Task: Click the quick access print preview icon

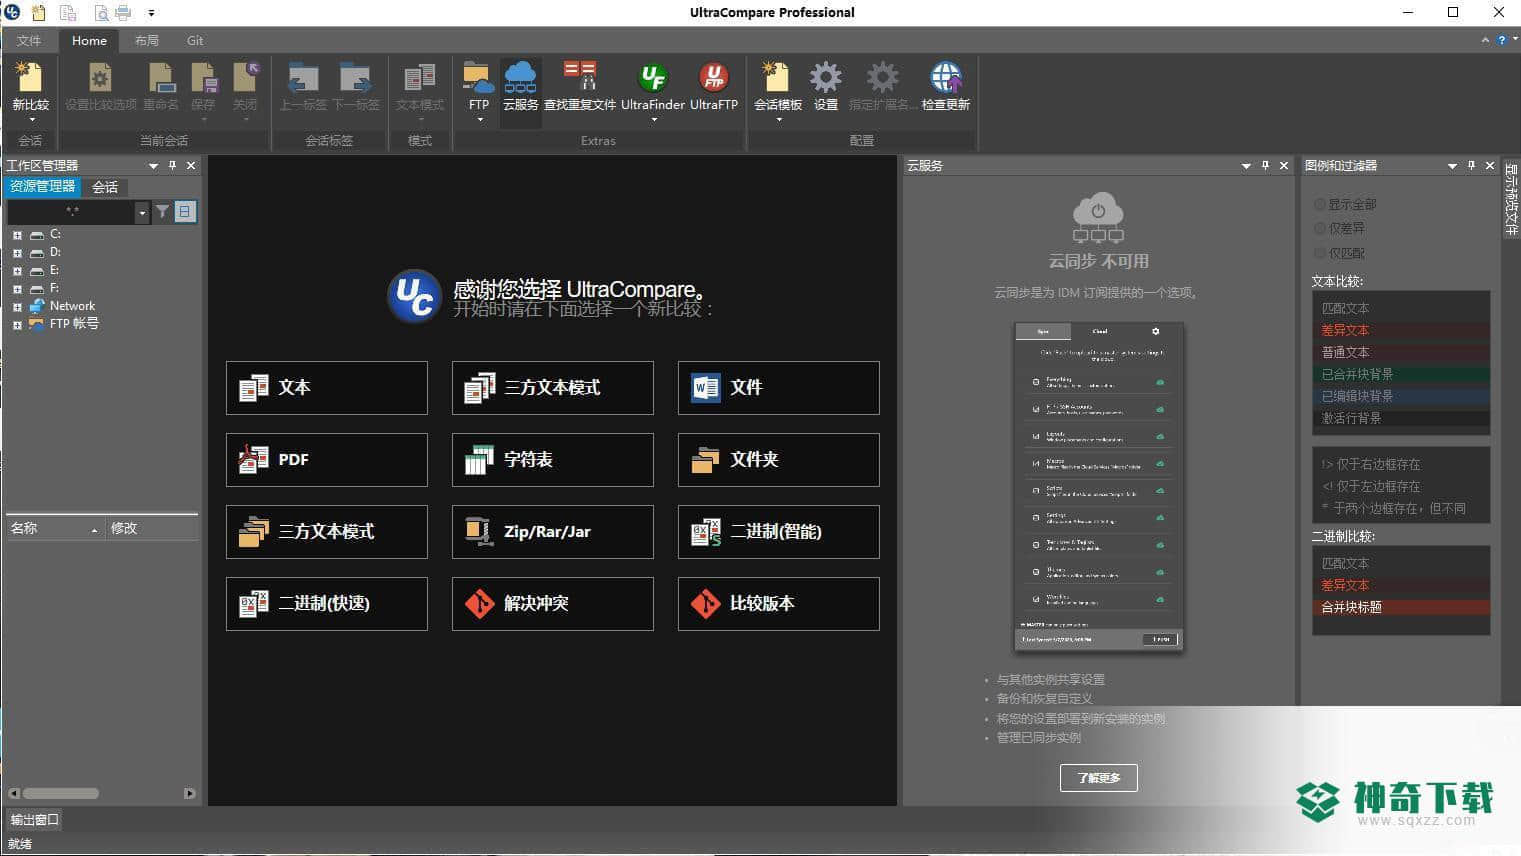Action: tap(101, 13)
